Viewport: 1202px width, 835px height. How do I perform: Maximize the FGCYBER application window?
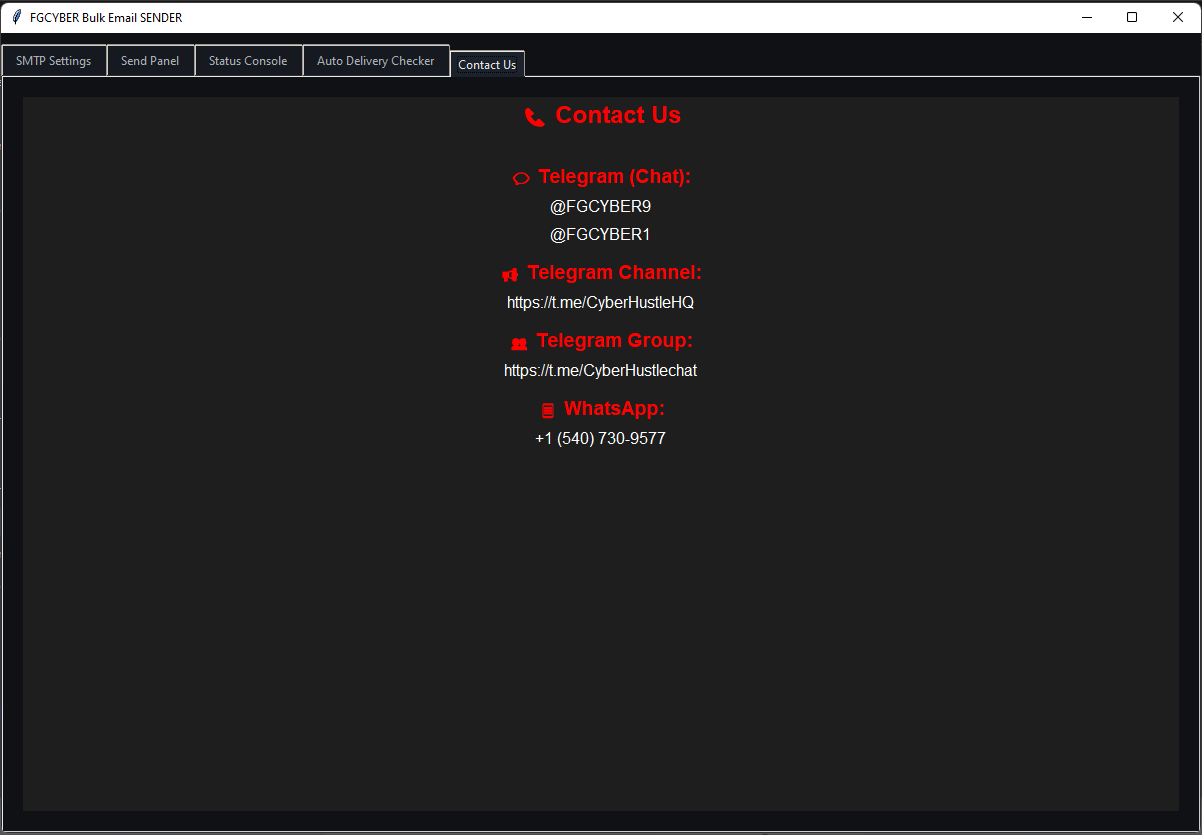pos(1132,17)
